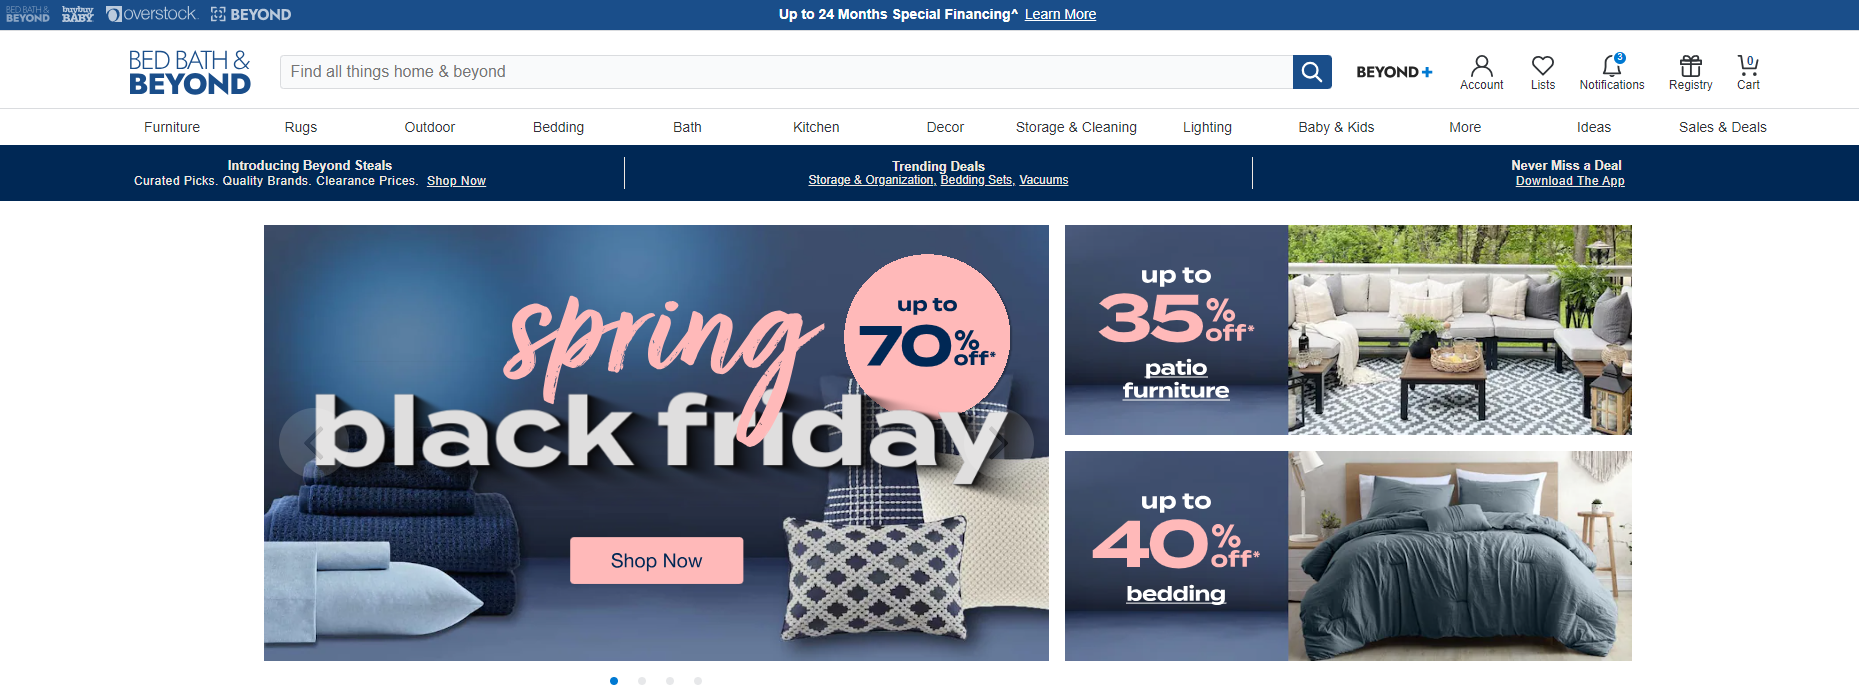Open the Registry gift icon
The width and height of the screenshot is (1859, 686).
point(1690,73)
